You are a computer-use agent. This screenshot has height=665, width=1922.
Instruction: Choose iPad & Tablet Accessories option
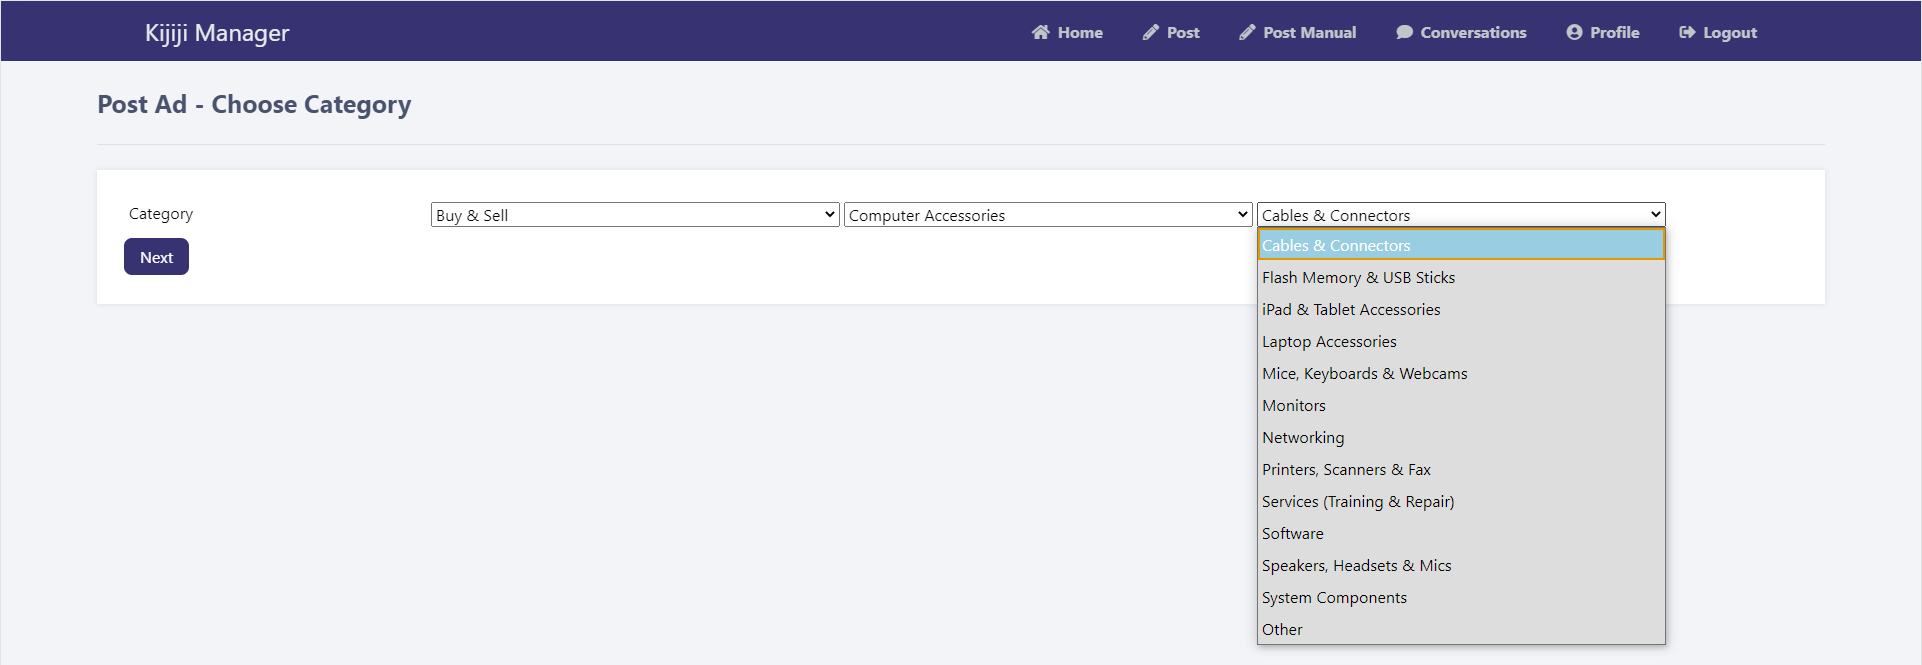point(1351,310)
